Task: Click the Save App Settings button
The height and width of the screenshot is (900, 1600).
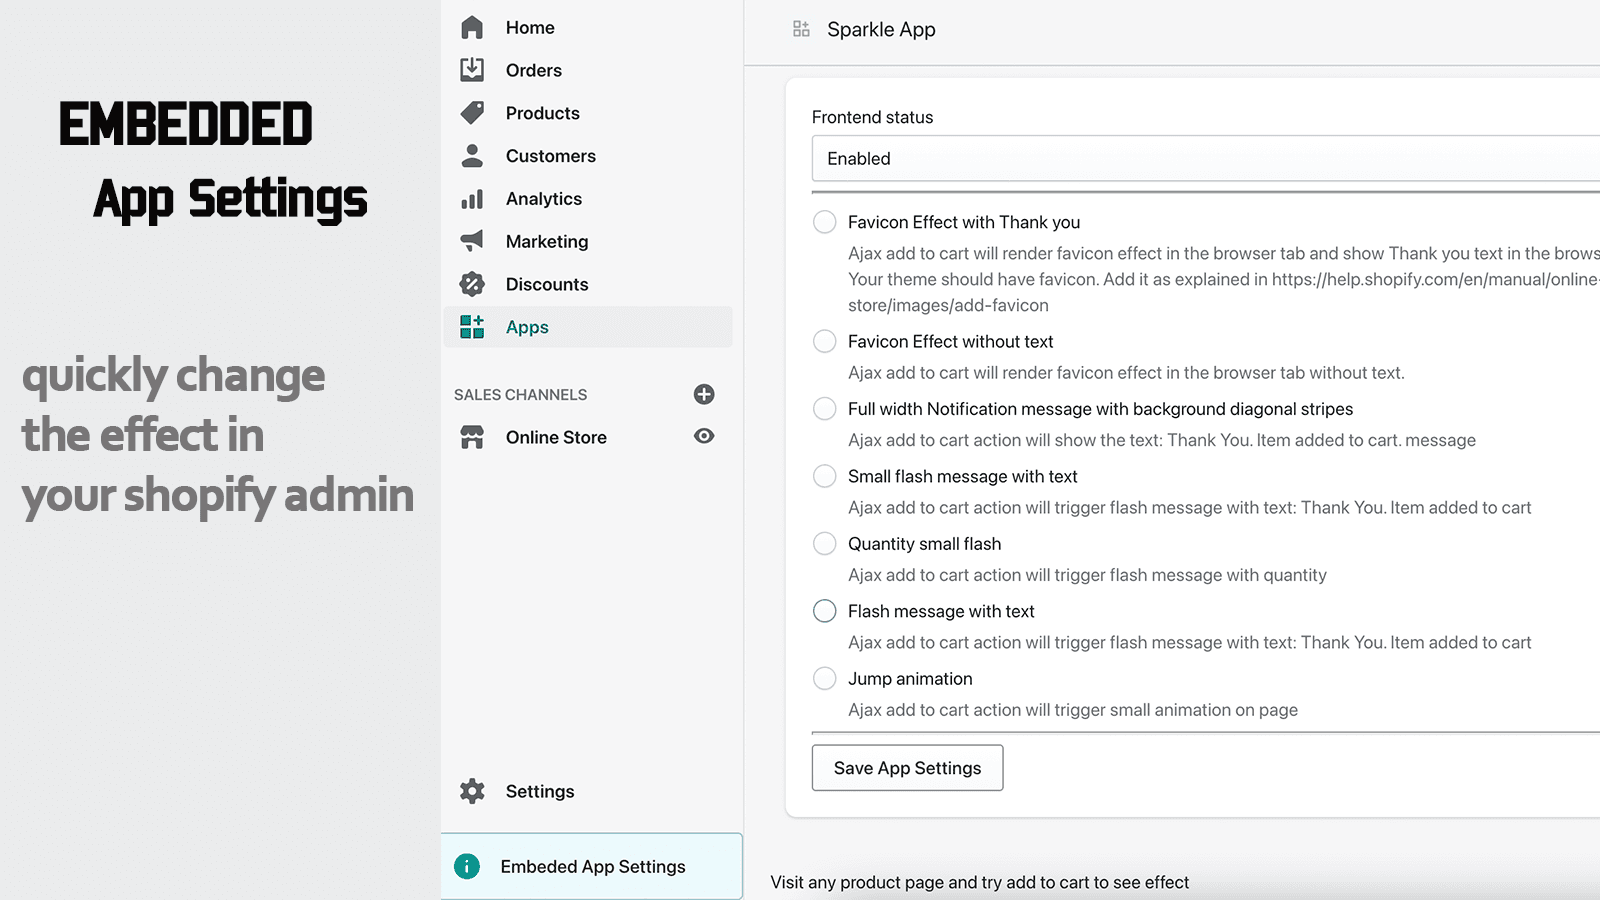Action: (x=907, y=768)
